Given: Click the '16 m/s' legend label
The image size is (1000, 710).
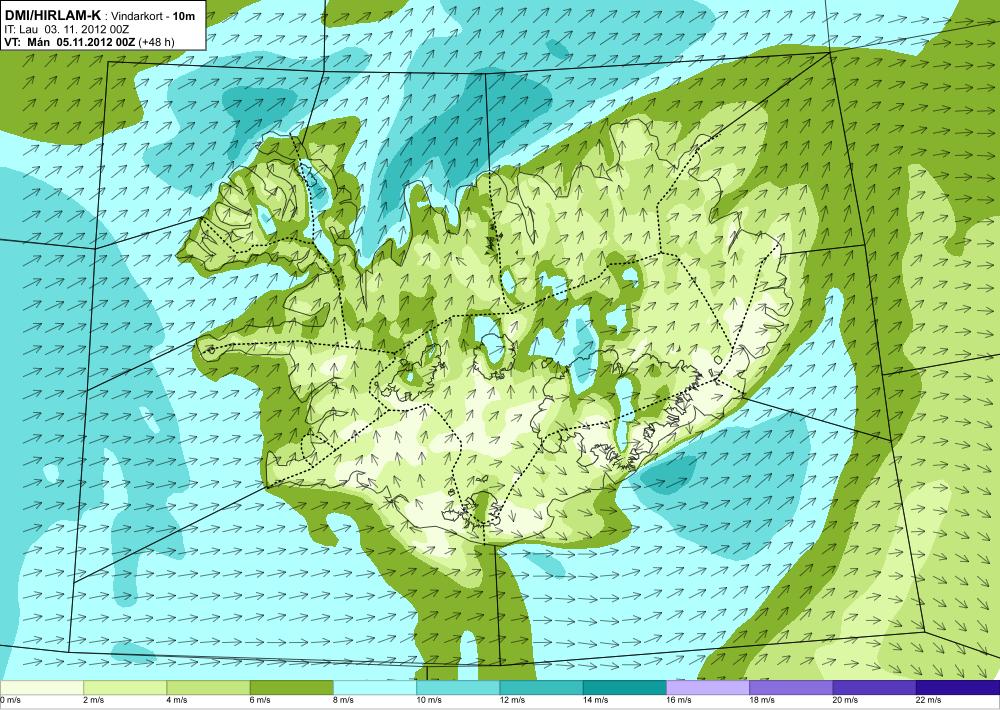Looking at the screenshot, I should (679, 700).
